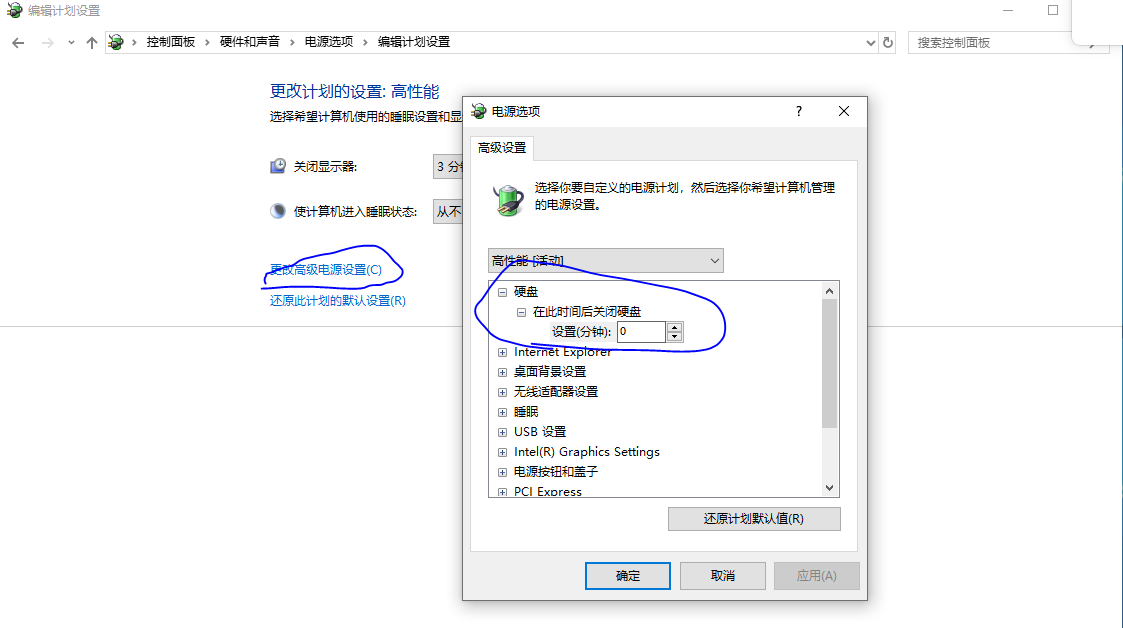Screen dimensions: 1123x628
Task: Select the 高级设置 tab
Action: coord(502,148)
